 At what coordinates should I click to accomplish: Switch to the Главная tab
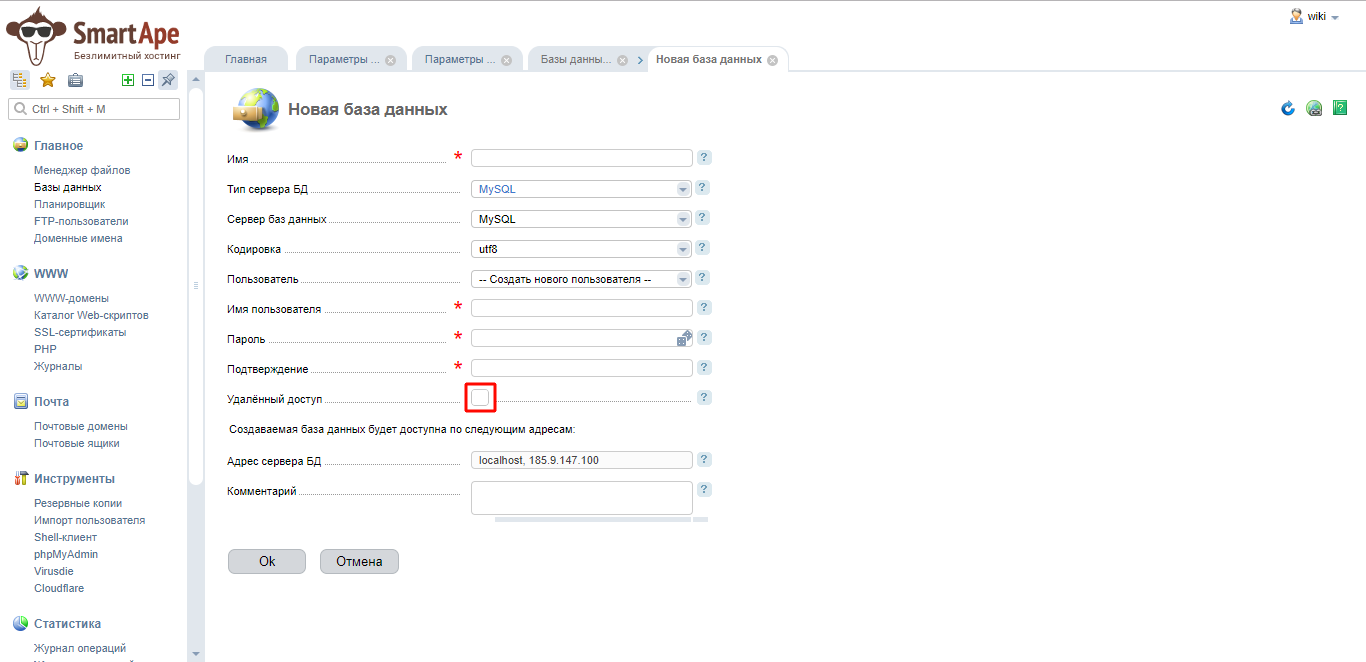[x=246, y=60]
